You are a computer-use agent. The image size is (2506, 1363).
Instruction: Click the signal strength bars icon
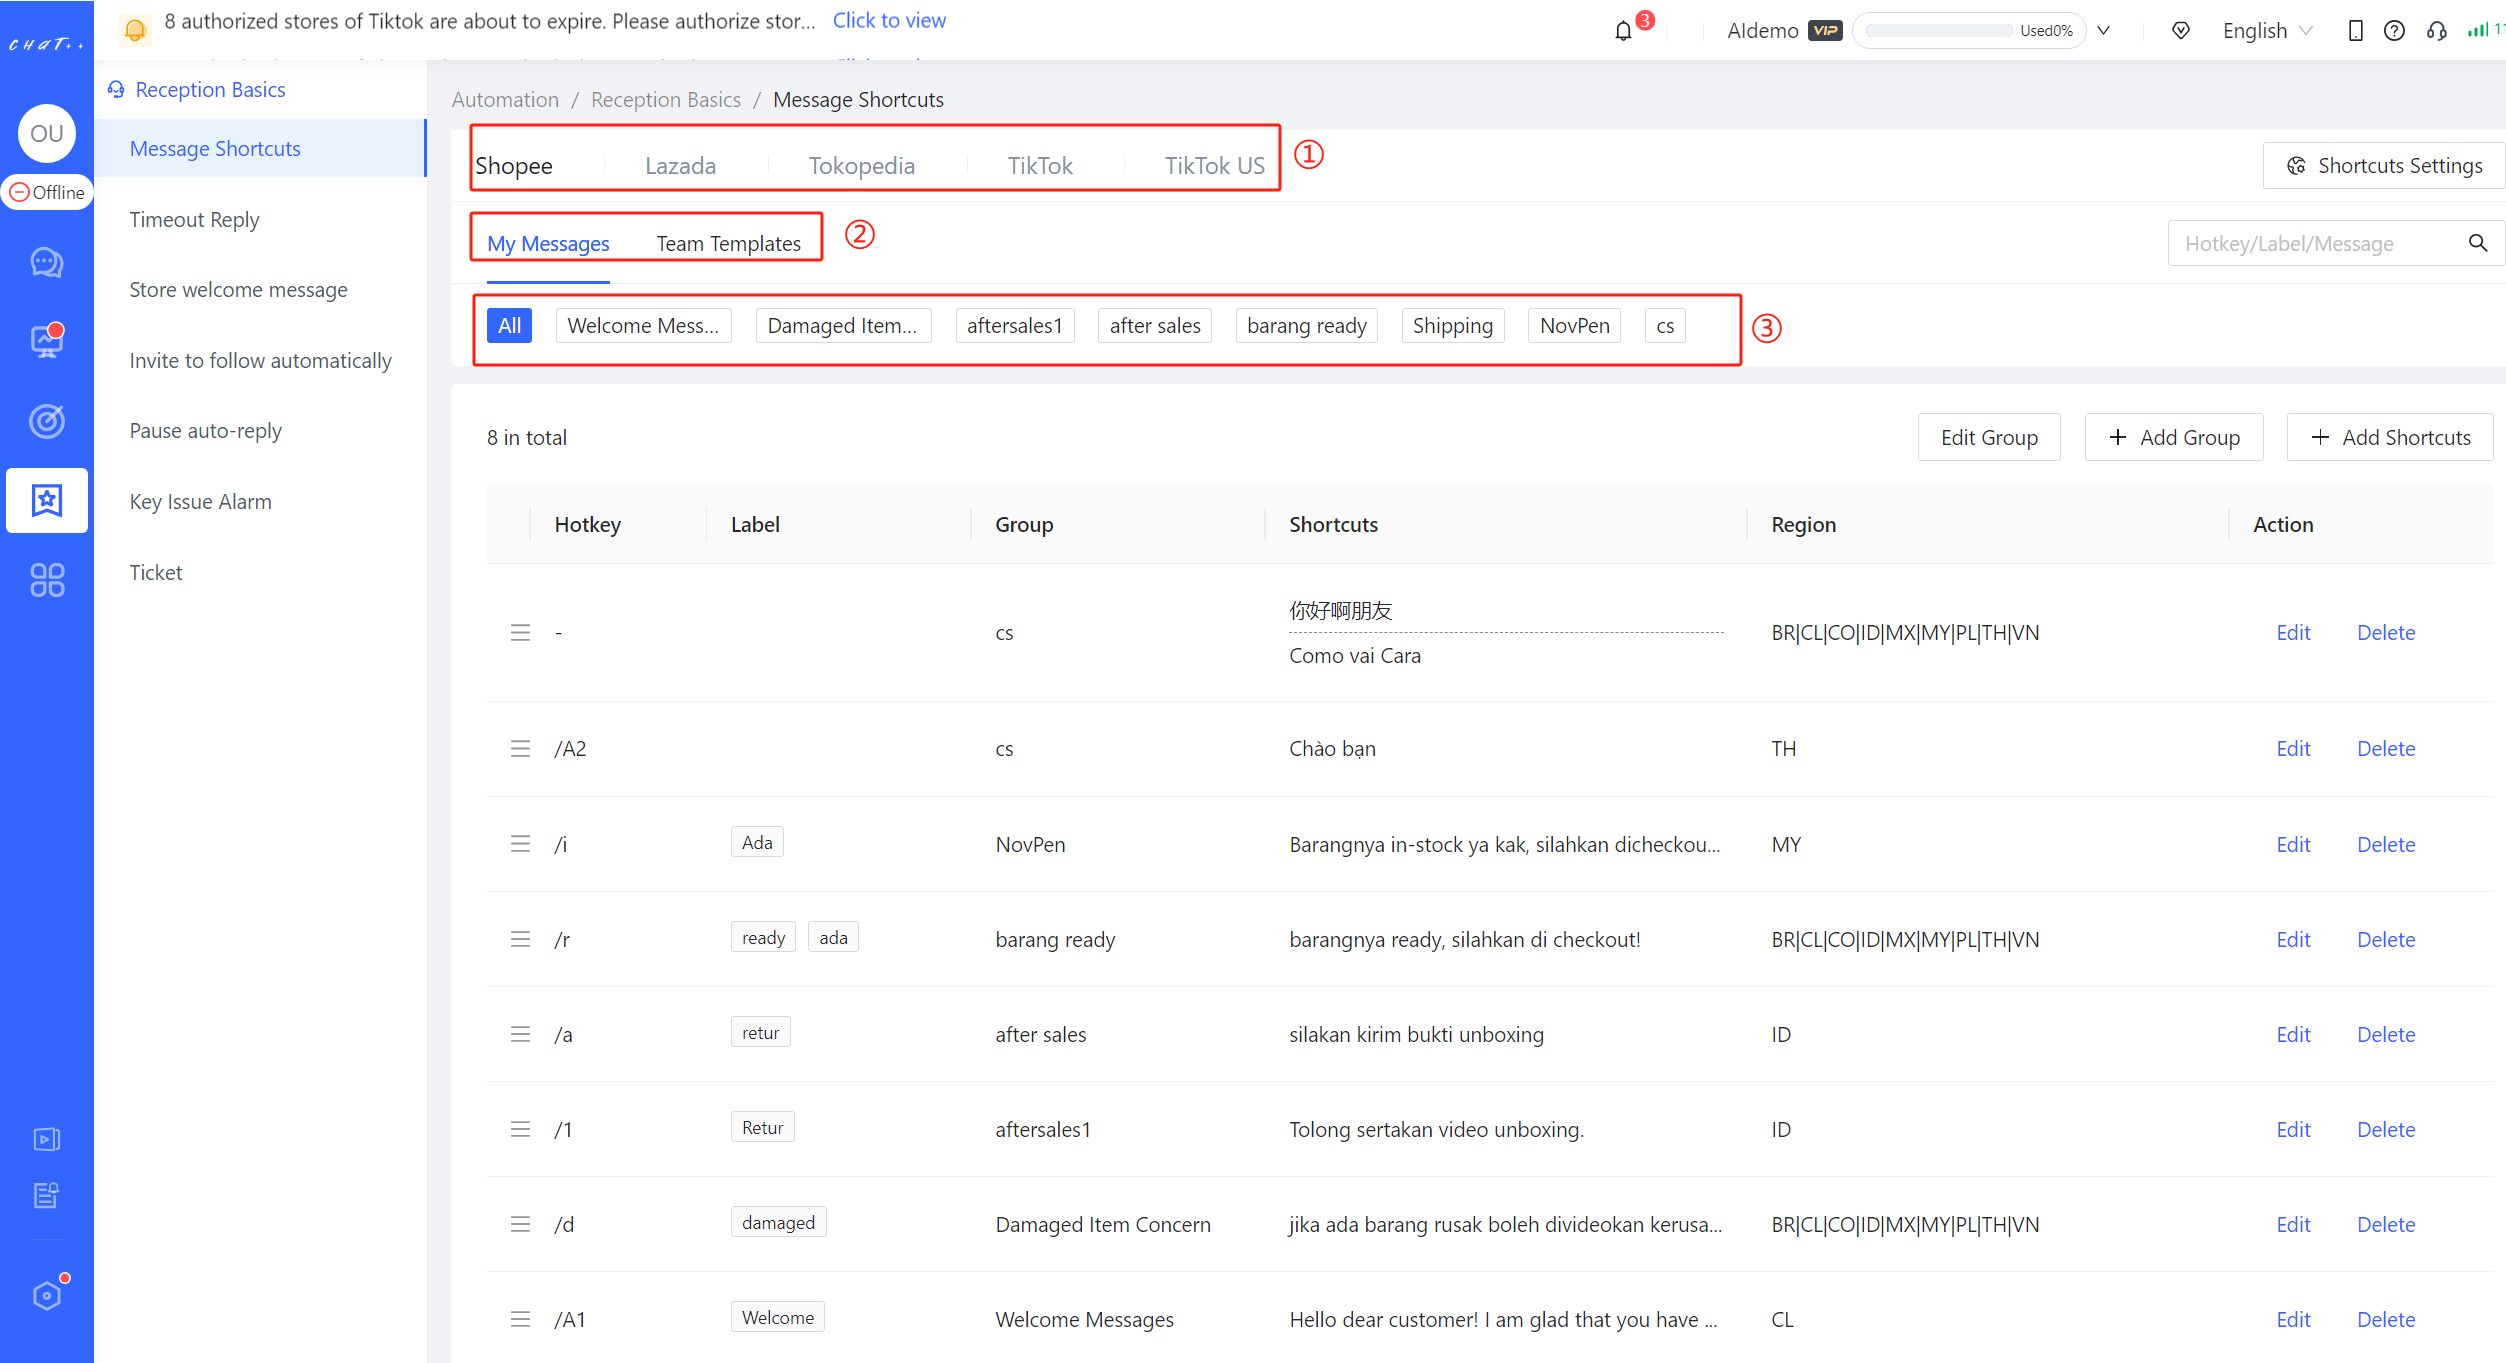(2477, 30)
